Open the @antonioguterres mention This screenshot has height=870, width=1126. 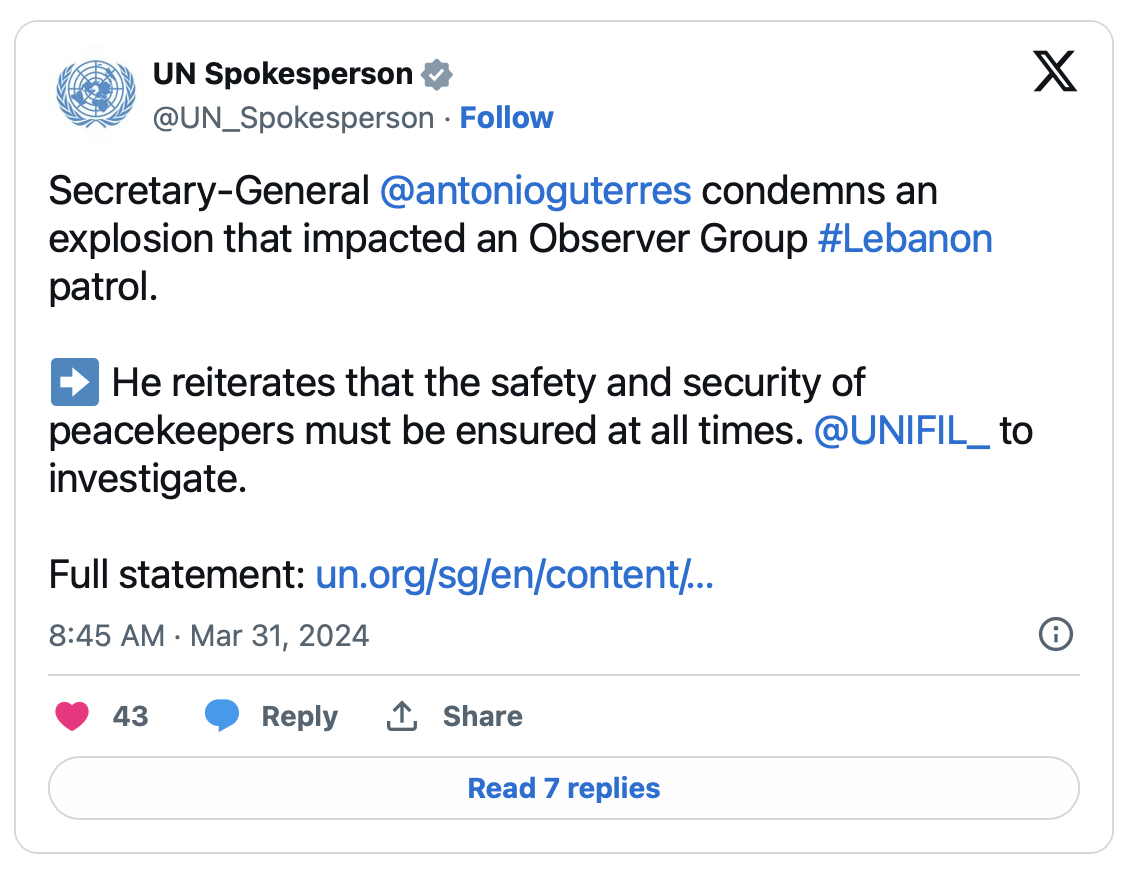(x=535, y=190)
